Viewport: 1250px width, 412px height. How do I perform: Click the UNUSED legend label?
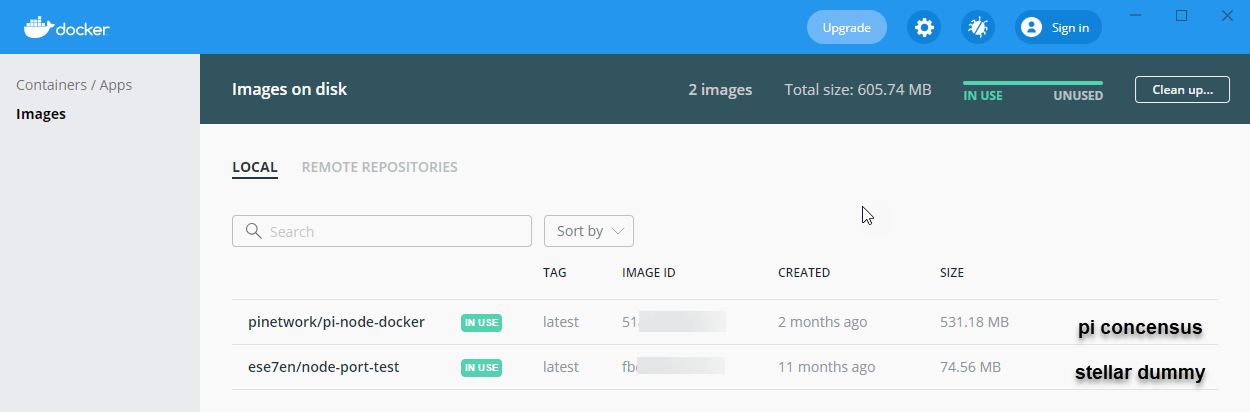click(x=1078, y=96)
